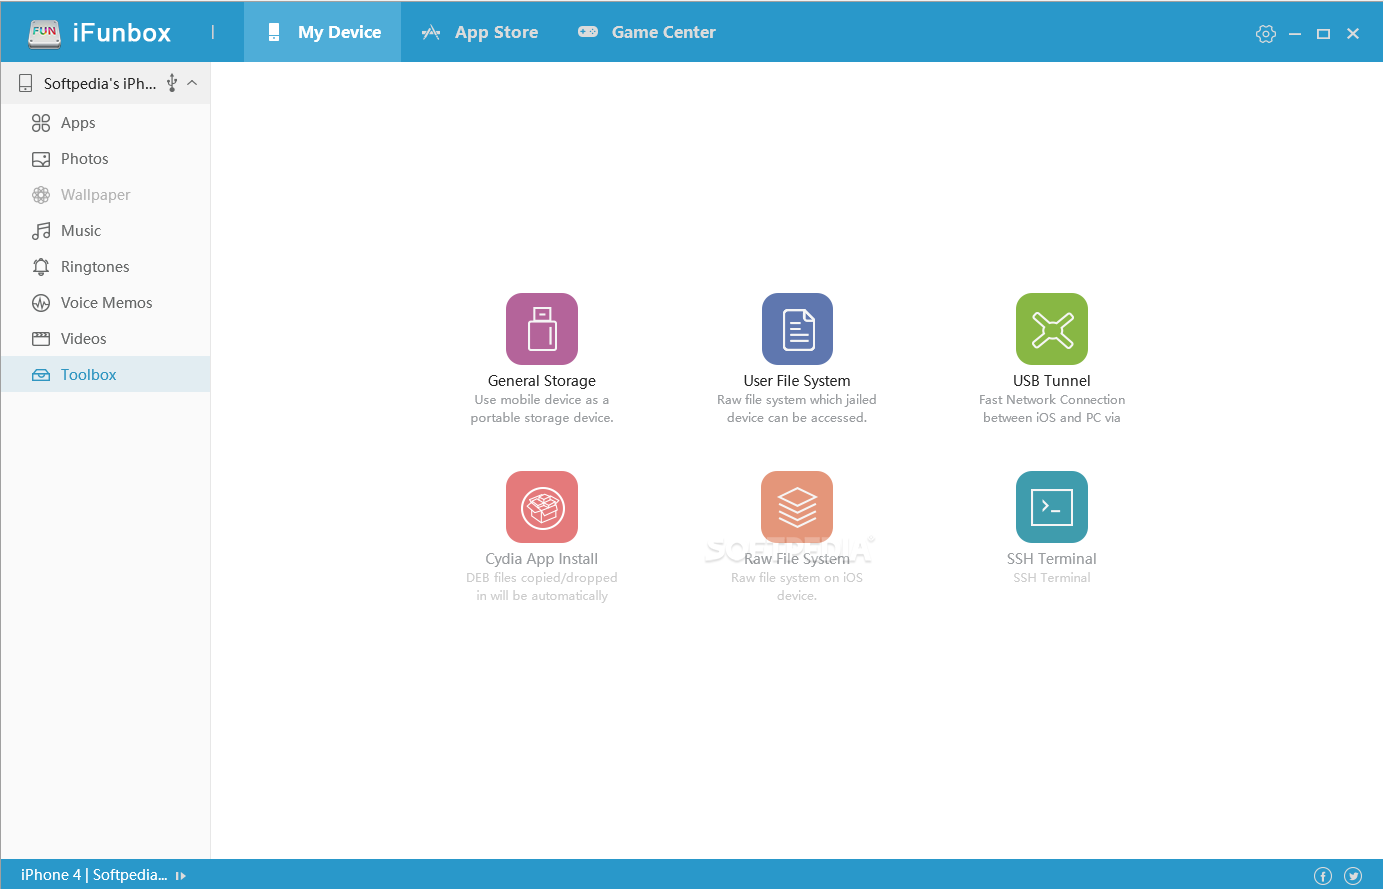1384x890 pixels.
Task: Open the User File System icon
Action: 797,329
